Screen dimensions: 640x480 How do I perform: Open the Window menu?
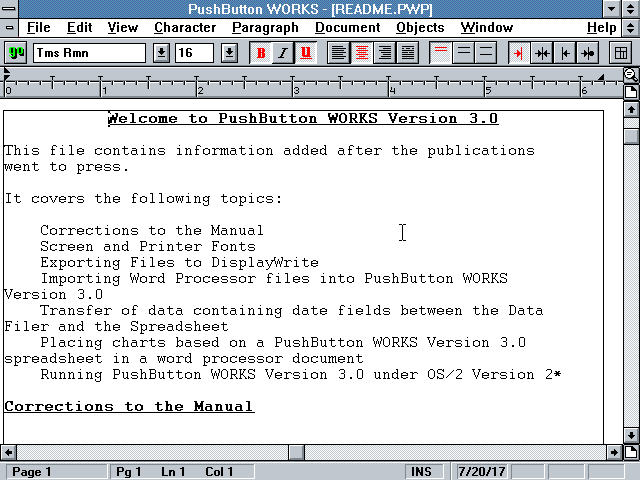click(x=487, y=27)
